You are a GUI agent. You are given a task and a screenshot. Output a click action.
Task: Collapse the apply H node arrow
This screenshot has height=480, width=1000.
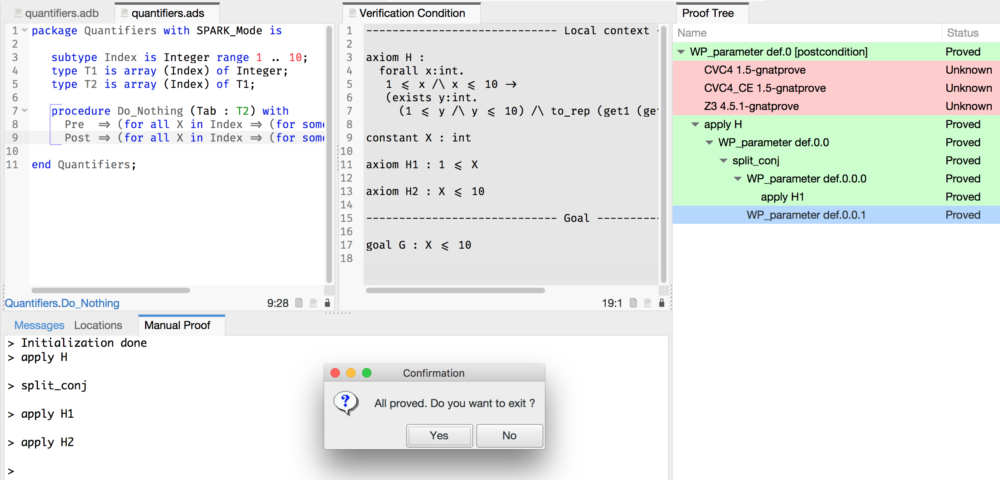(x=695, y=124)
